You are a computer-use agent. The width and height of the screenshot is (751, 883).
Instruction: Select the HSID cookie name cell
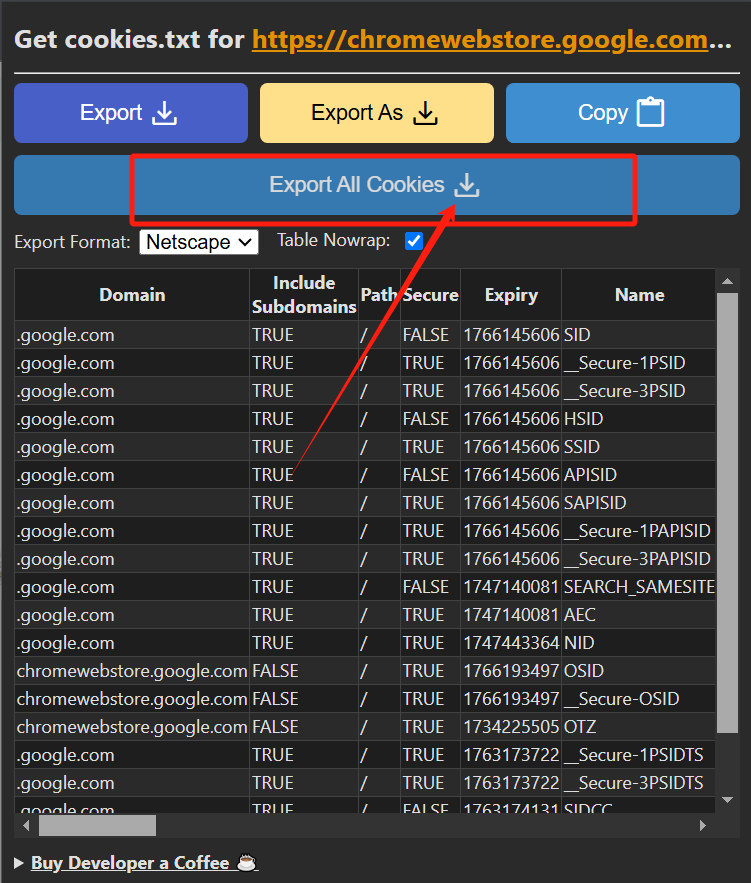(x=639, y=419)
